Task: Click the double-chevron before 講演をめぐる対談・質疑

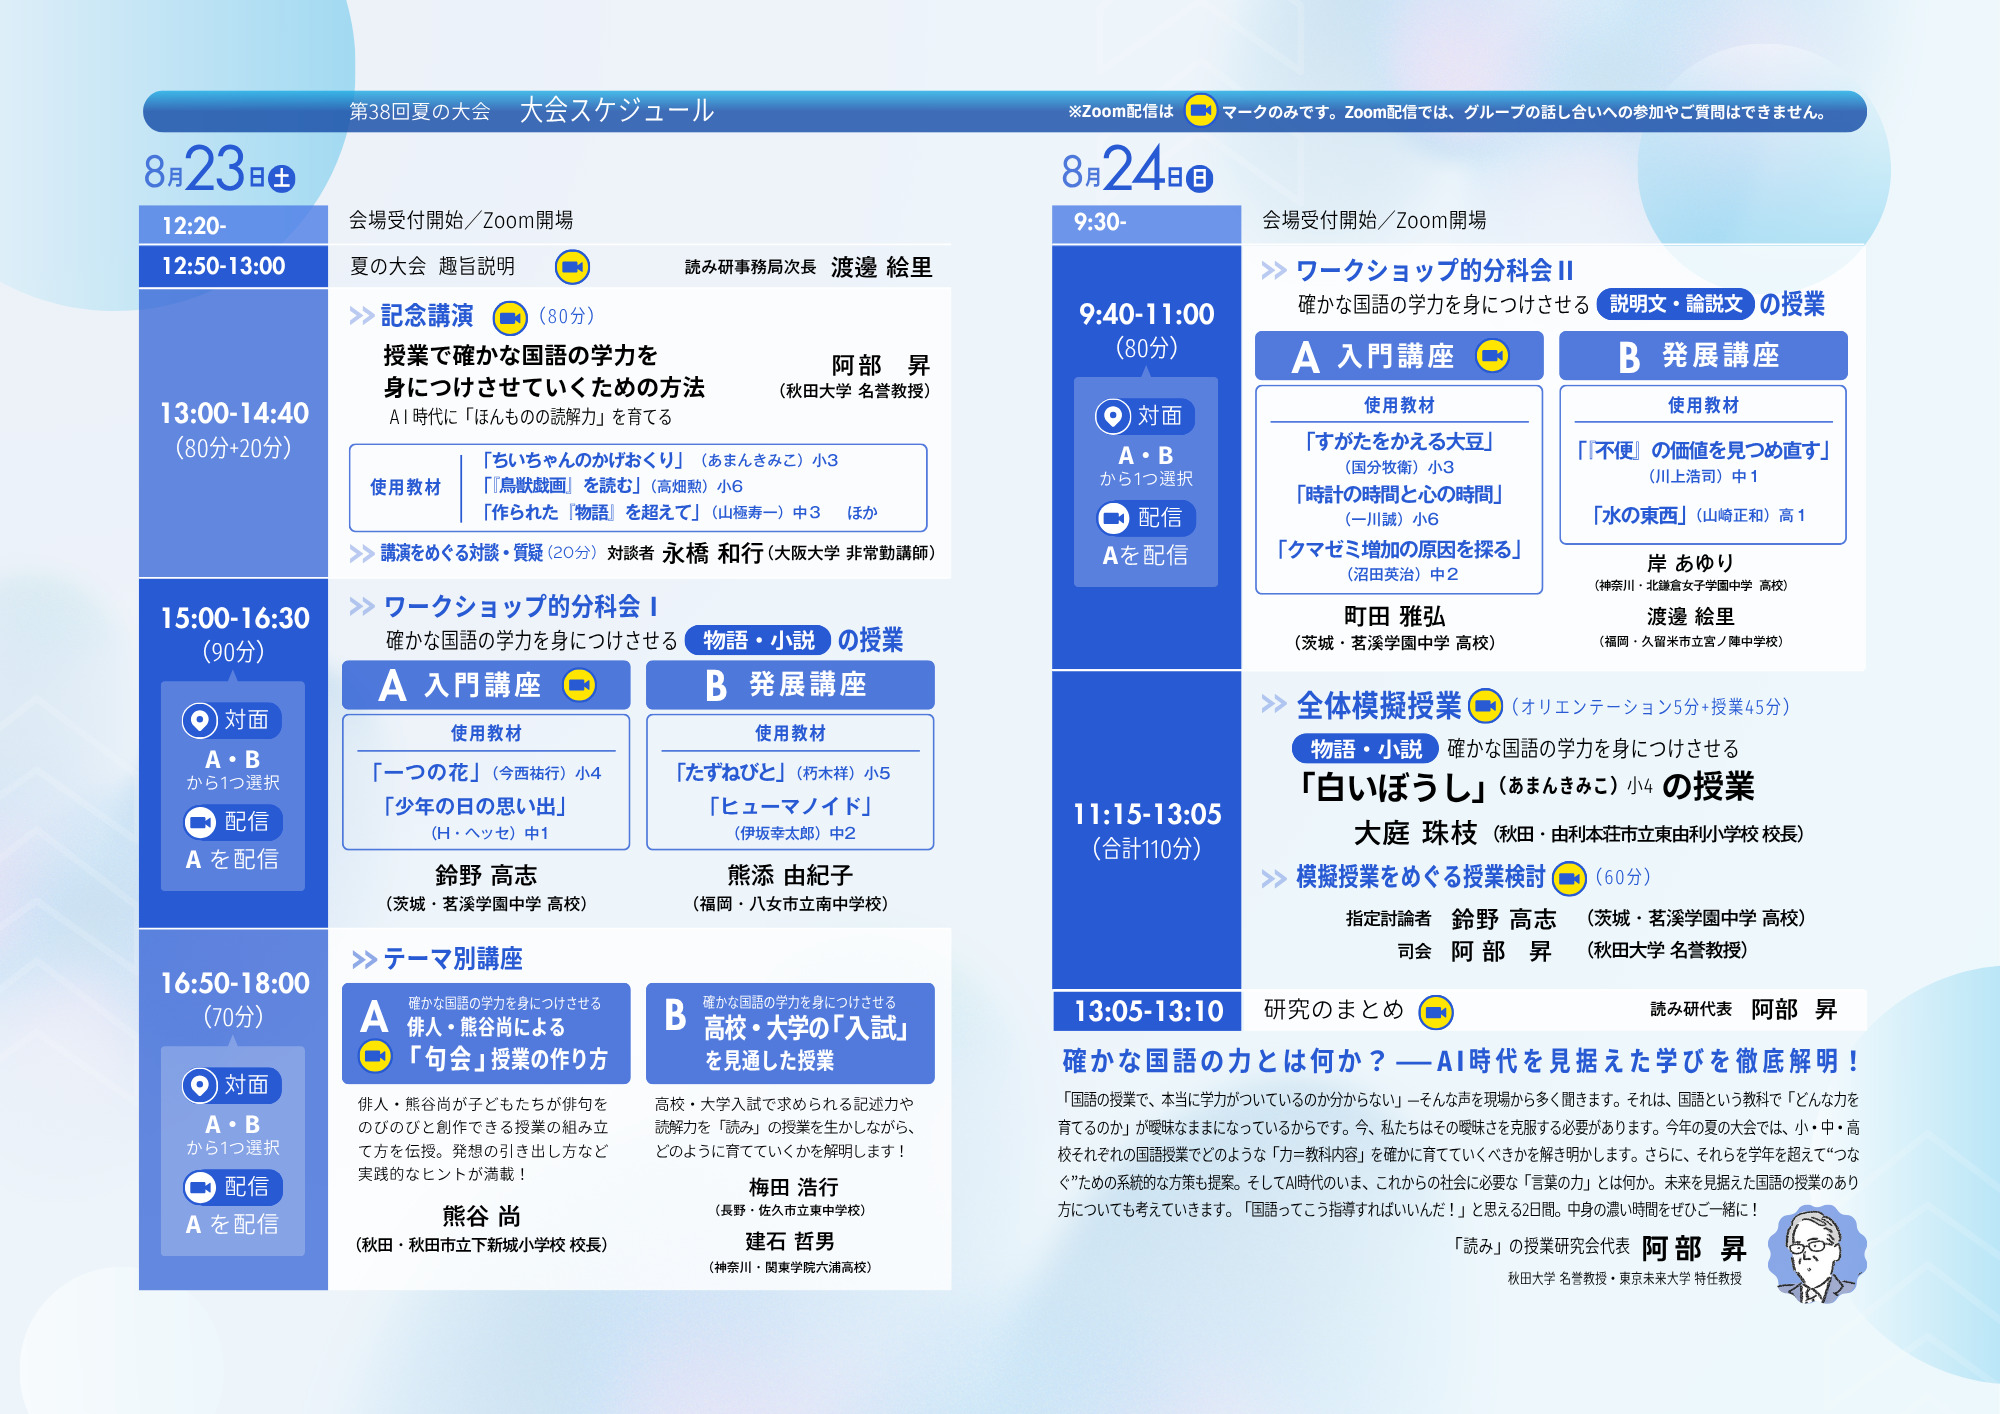Action: (x=361, y=553)
